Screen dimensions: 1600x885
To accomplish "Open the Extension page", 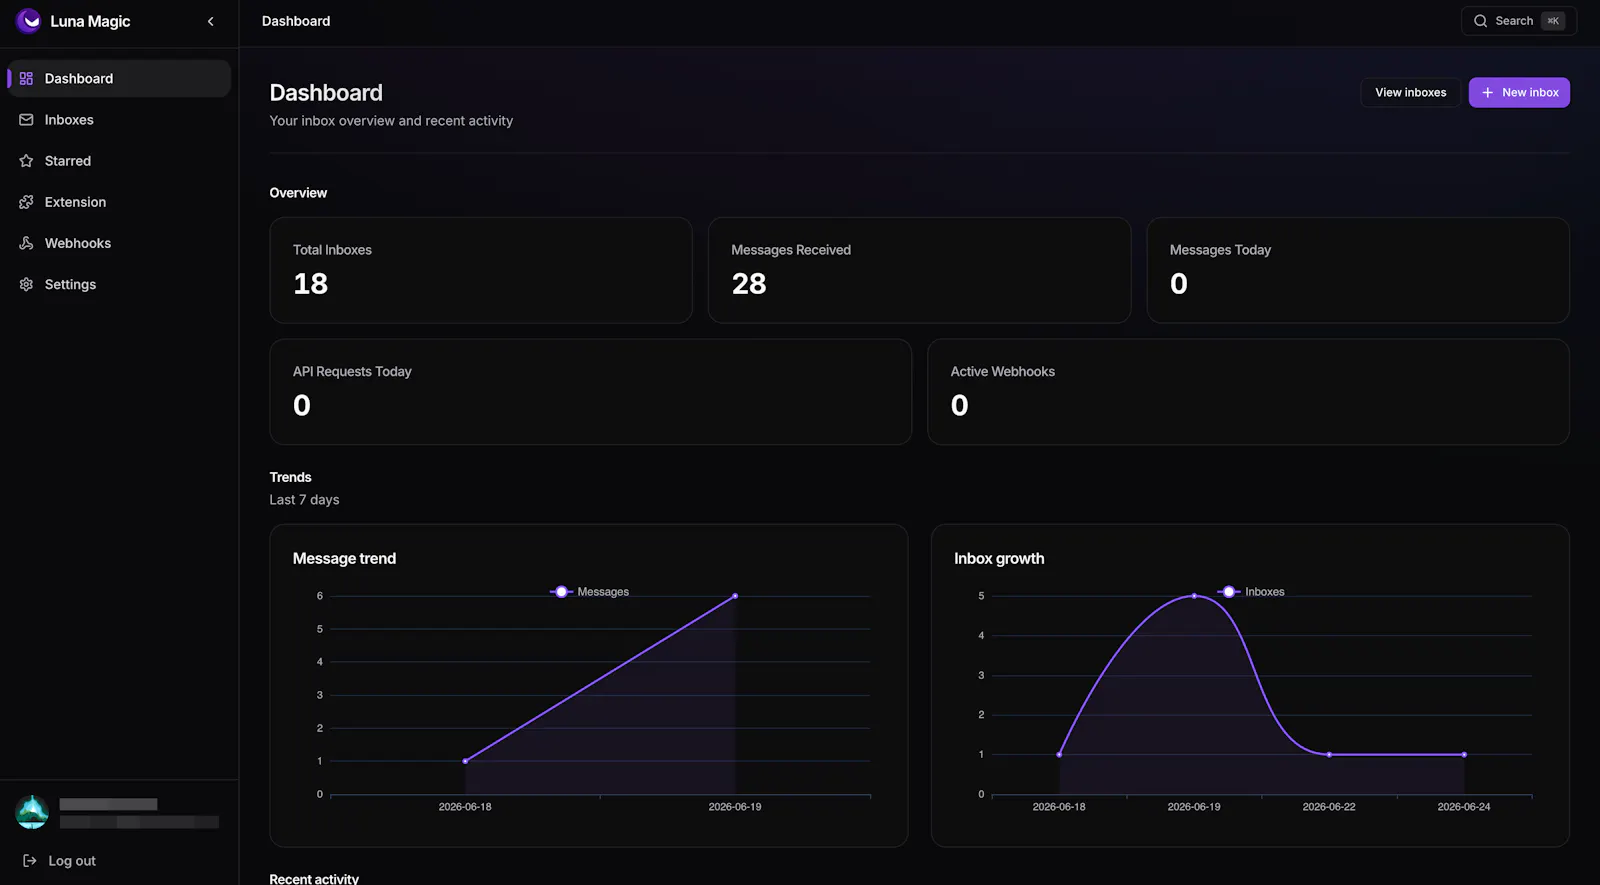I will pos(119,202).
